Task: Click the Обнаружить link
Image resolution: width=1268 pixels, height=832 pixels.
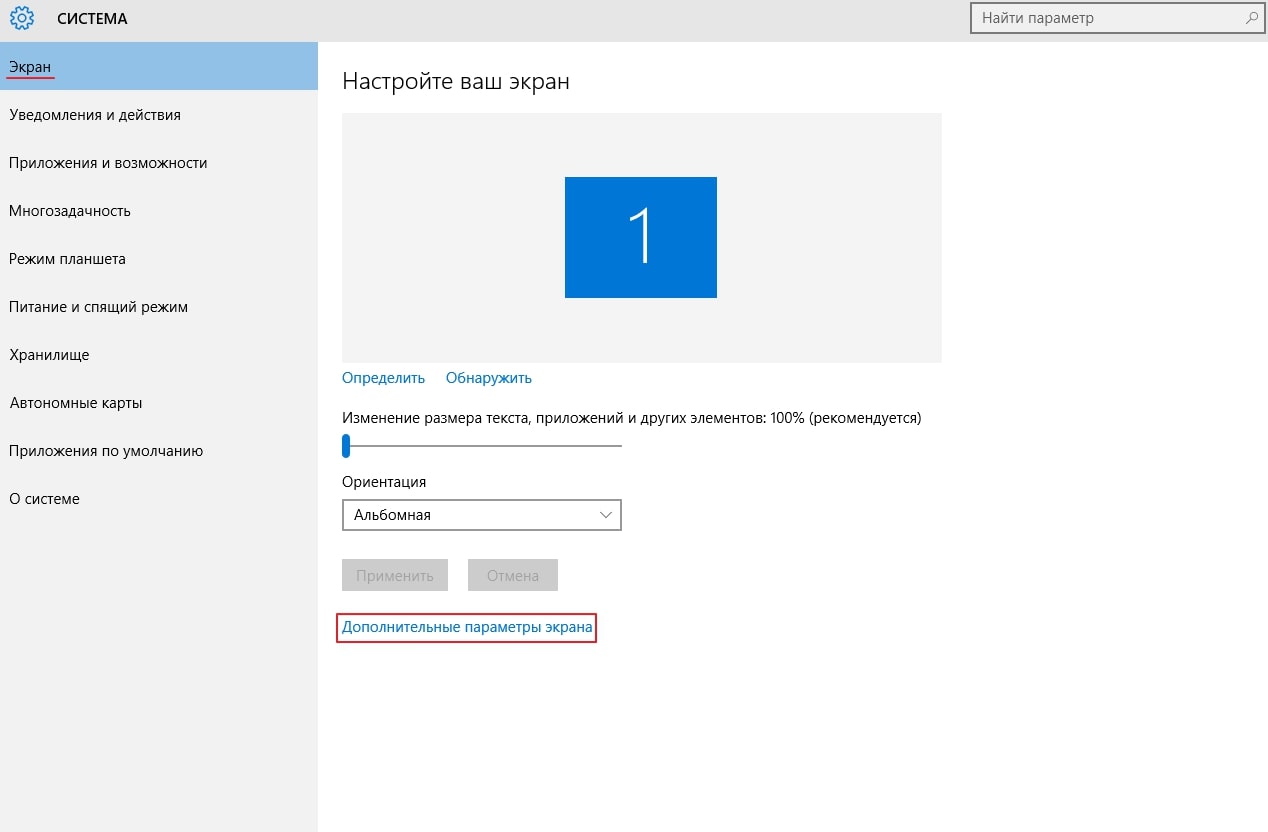Action: click(488, 378)
